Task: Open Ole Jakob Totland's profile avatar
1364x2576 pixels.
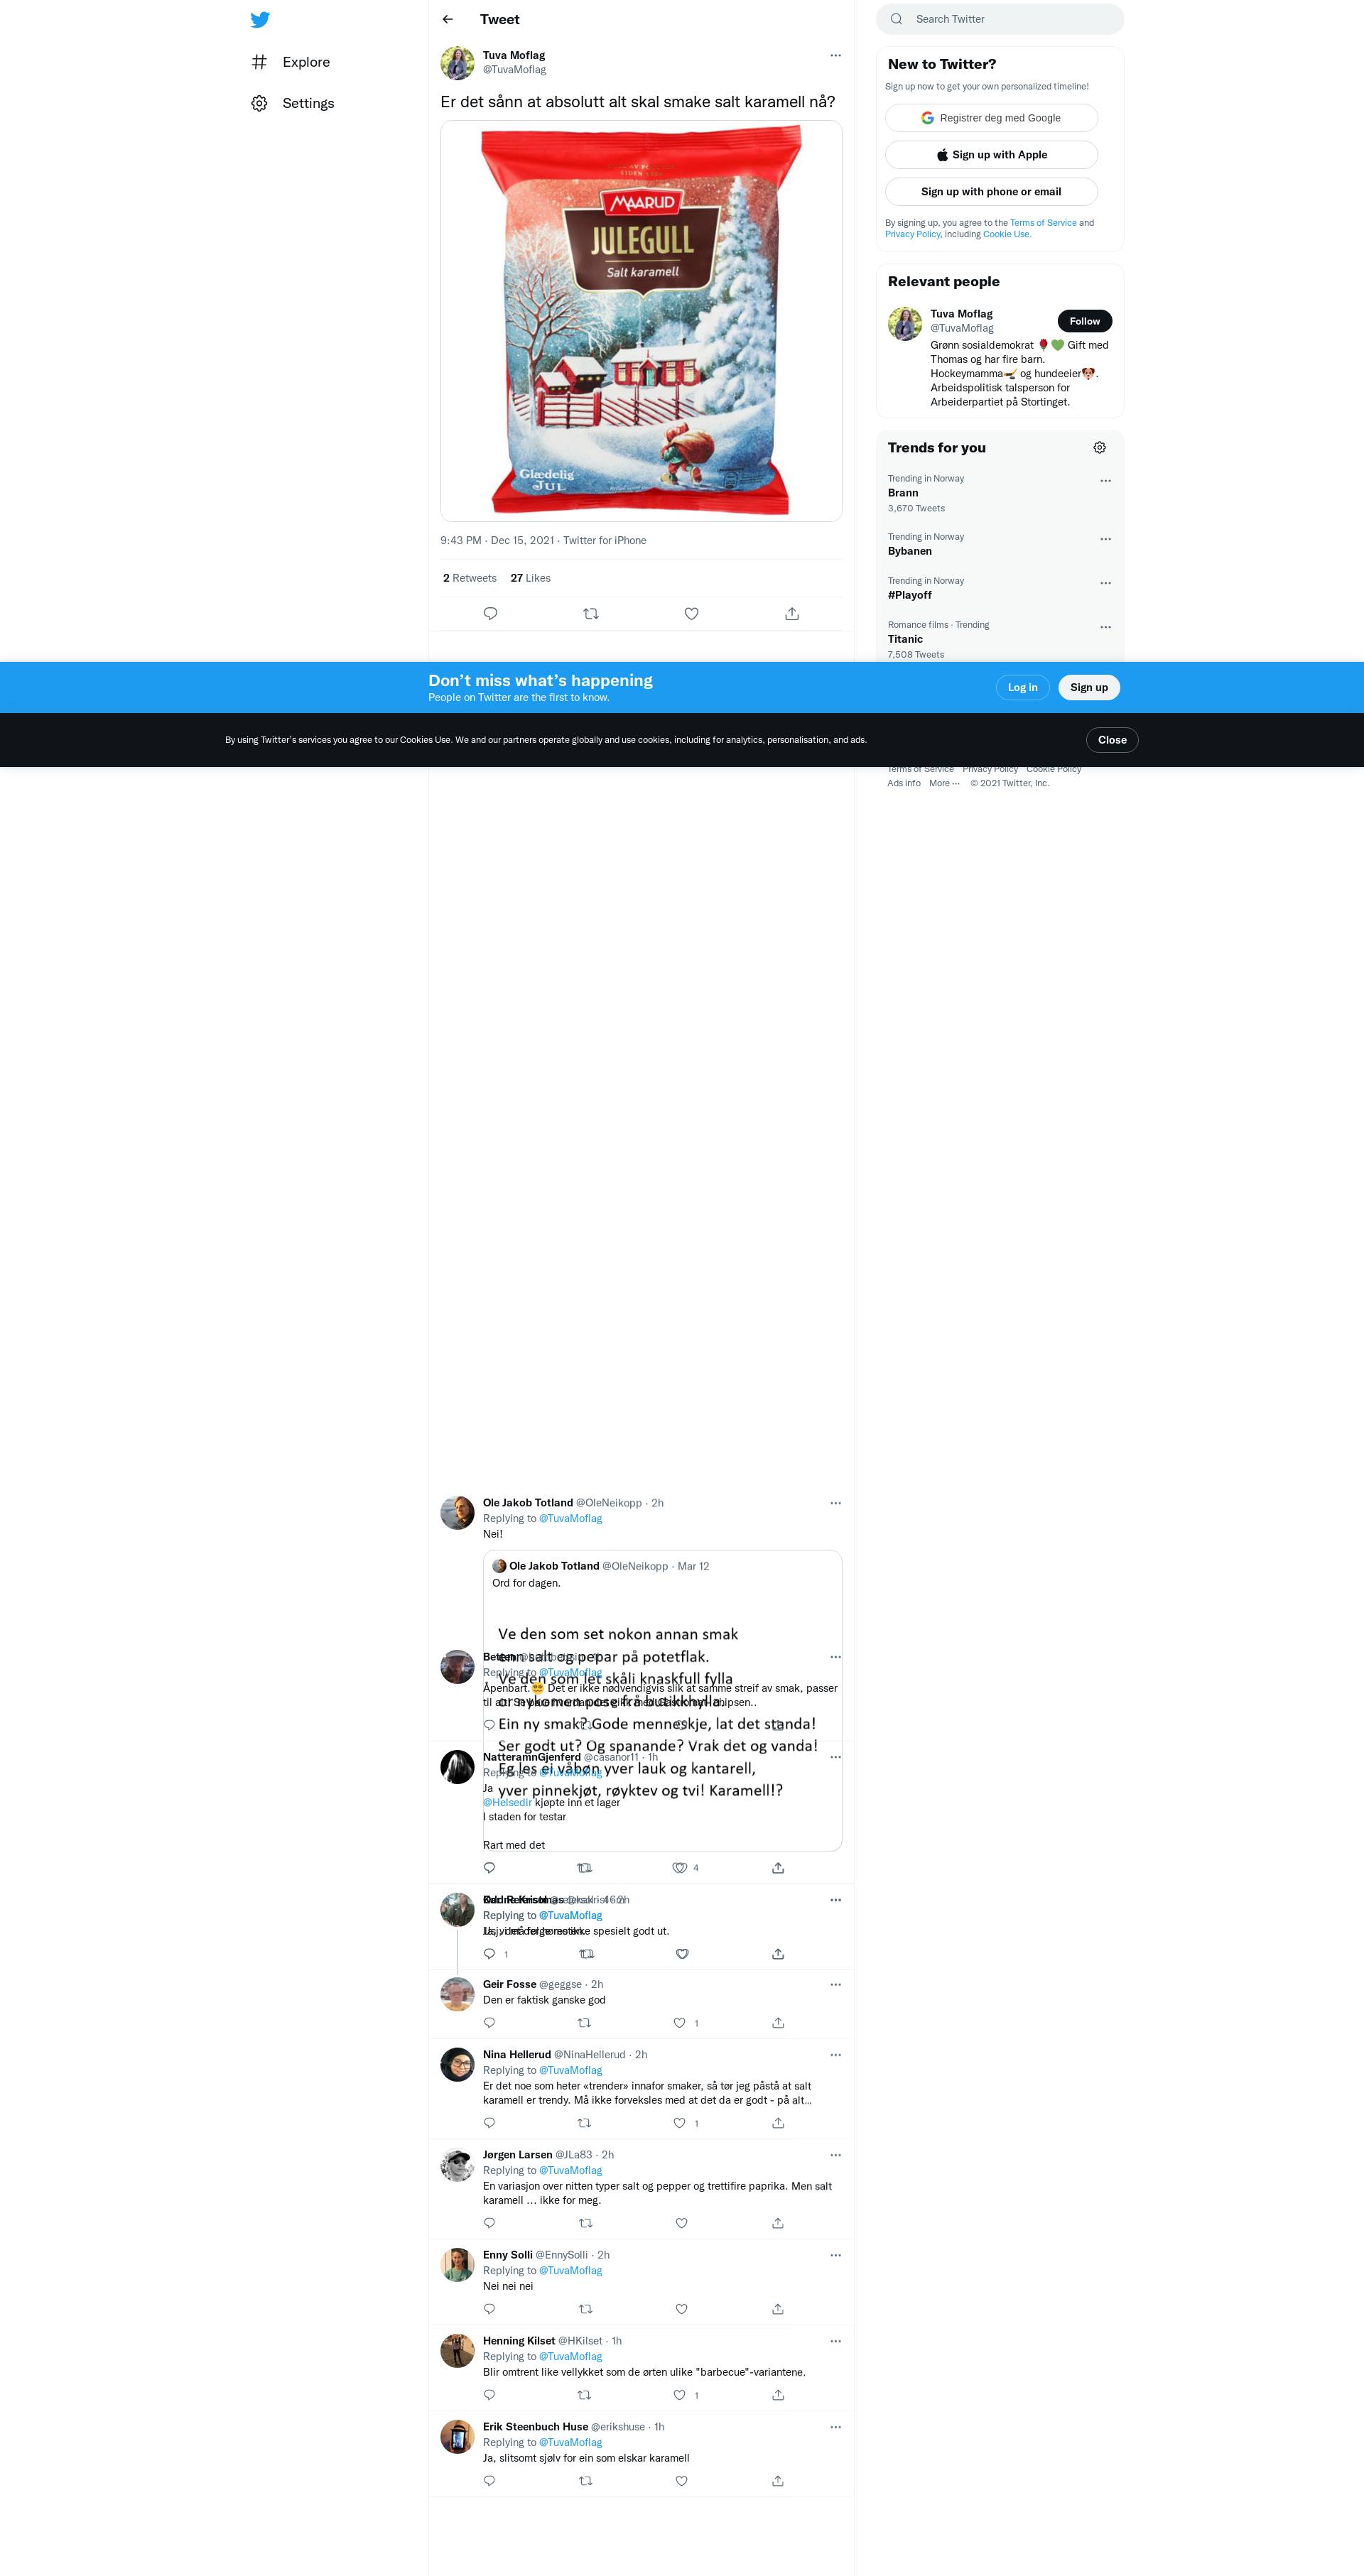Action: coord(457,1513)
